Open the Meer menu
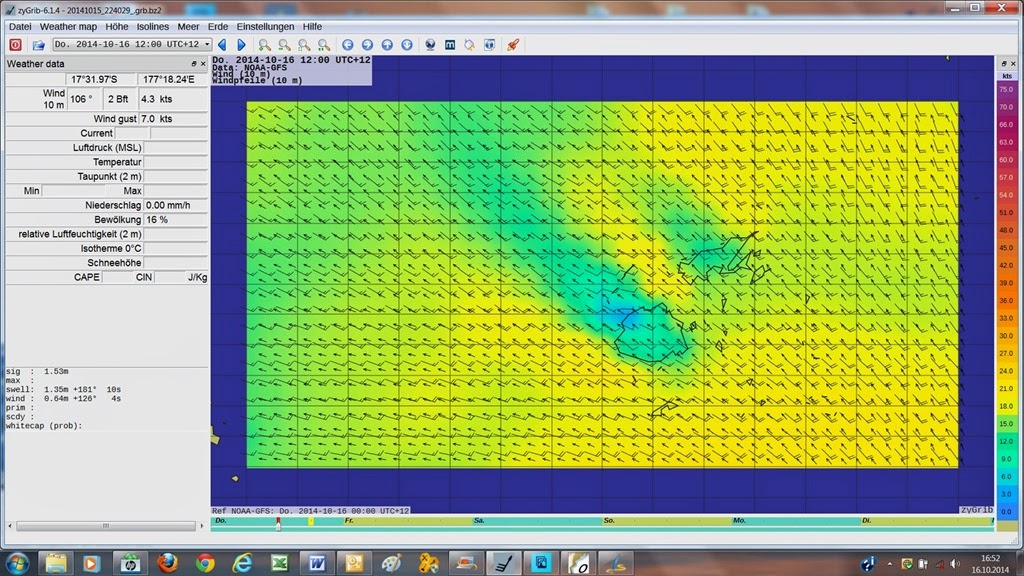The width and height of the screenshot is (1024, 576). (188, 27)
